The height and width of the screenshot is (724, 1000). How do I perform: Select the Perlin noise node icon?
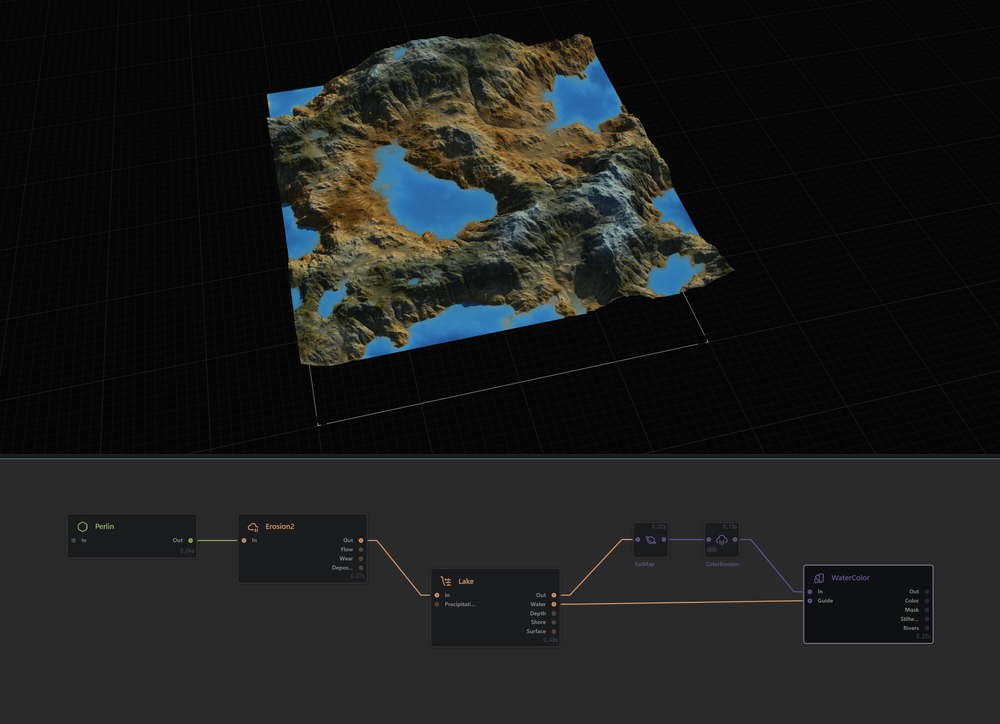click(x=84, y=524)
